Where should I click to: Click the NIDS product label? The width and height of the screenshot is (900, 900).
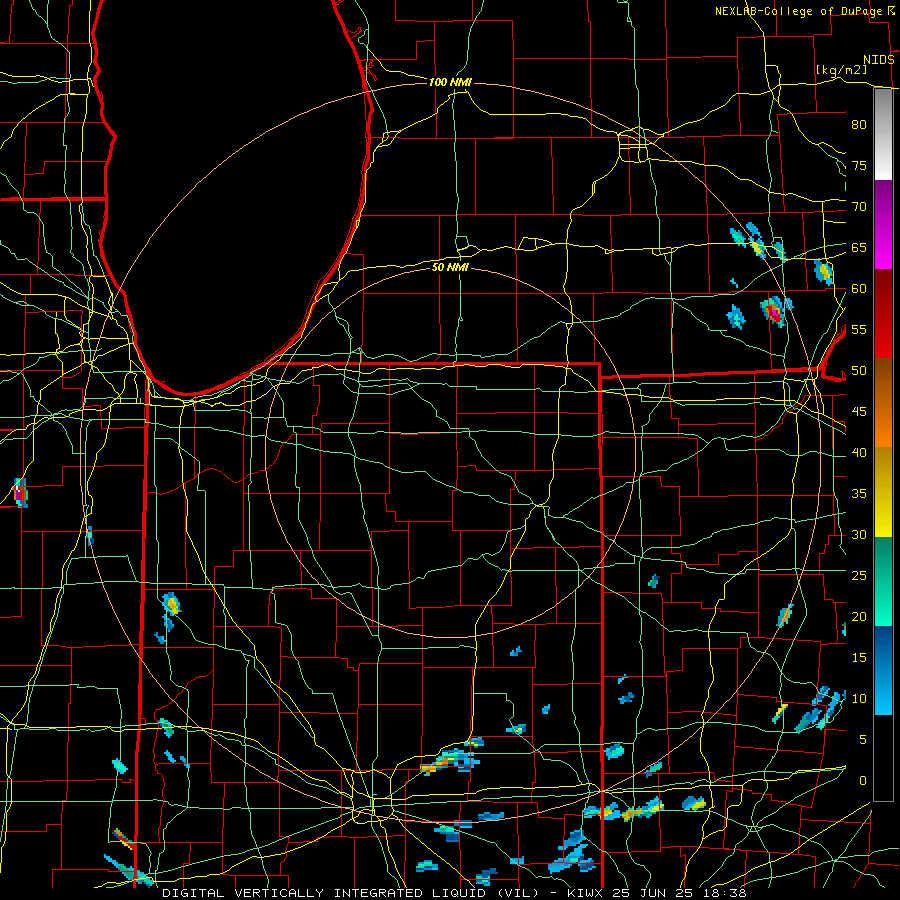879,60
